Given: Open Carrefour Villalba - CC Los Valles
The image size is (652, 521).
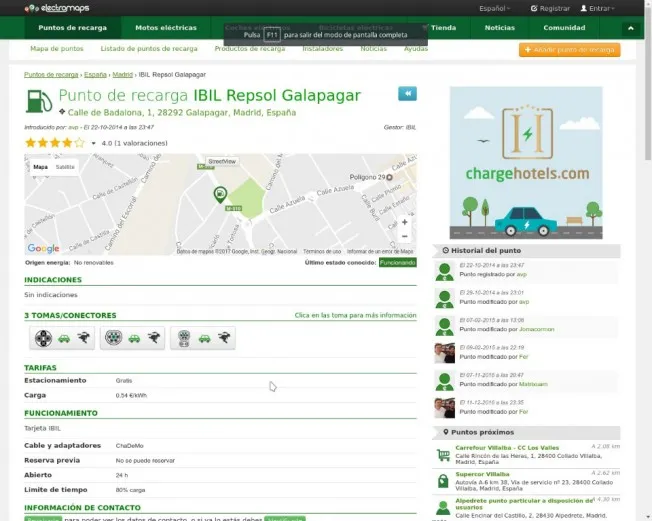Looking at the screenshot, I should click(x=507, y=447).
